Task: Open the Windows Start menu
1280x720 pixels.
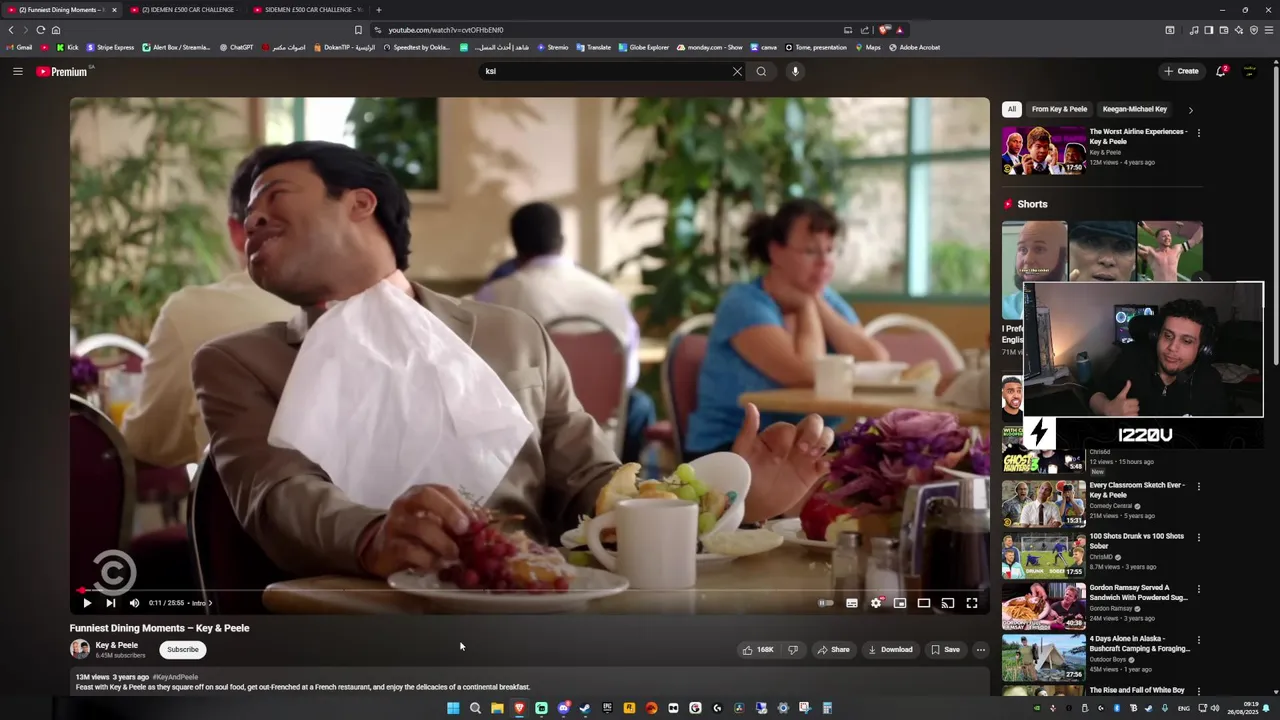Action: (x=453, y=708)
